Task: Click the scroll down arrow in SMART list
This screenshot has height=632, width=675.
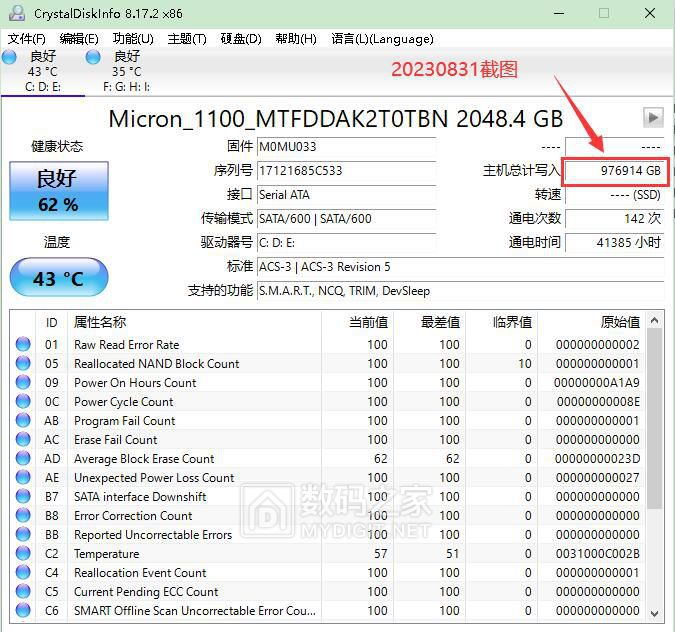Action: tap(654, 613)
